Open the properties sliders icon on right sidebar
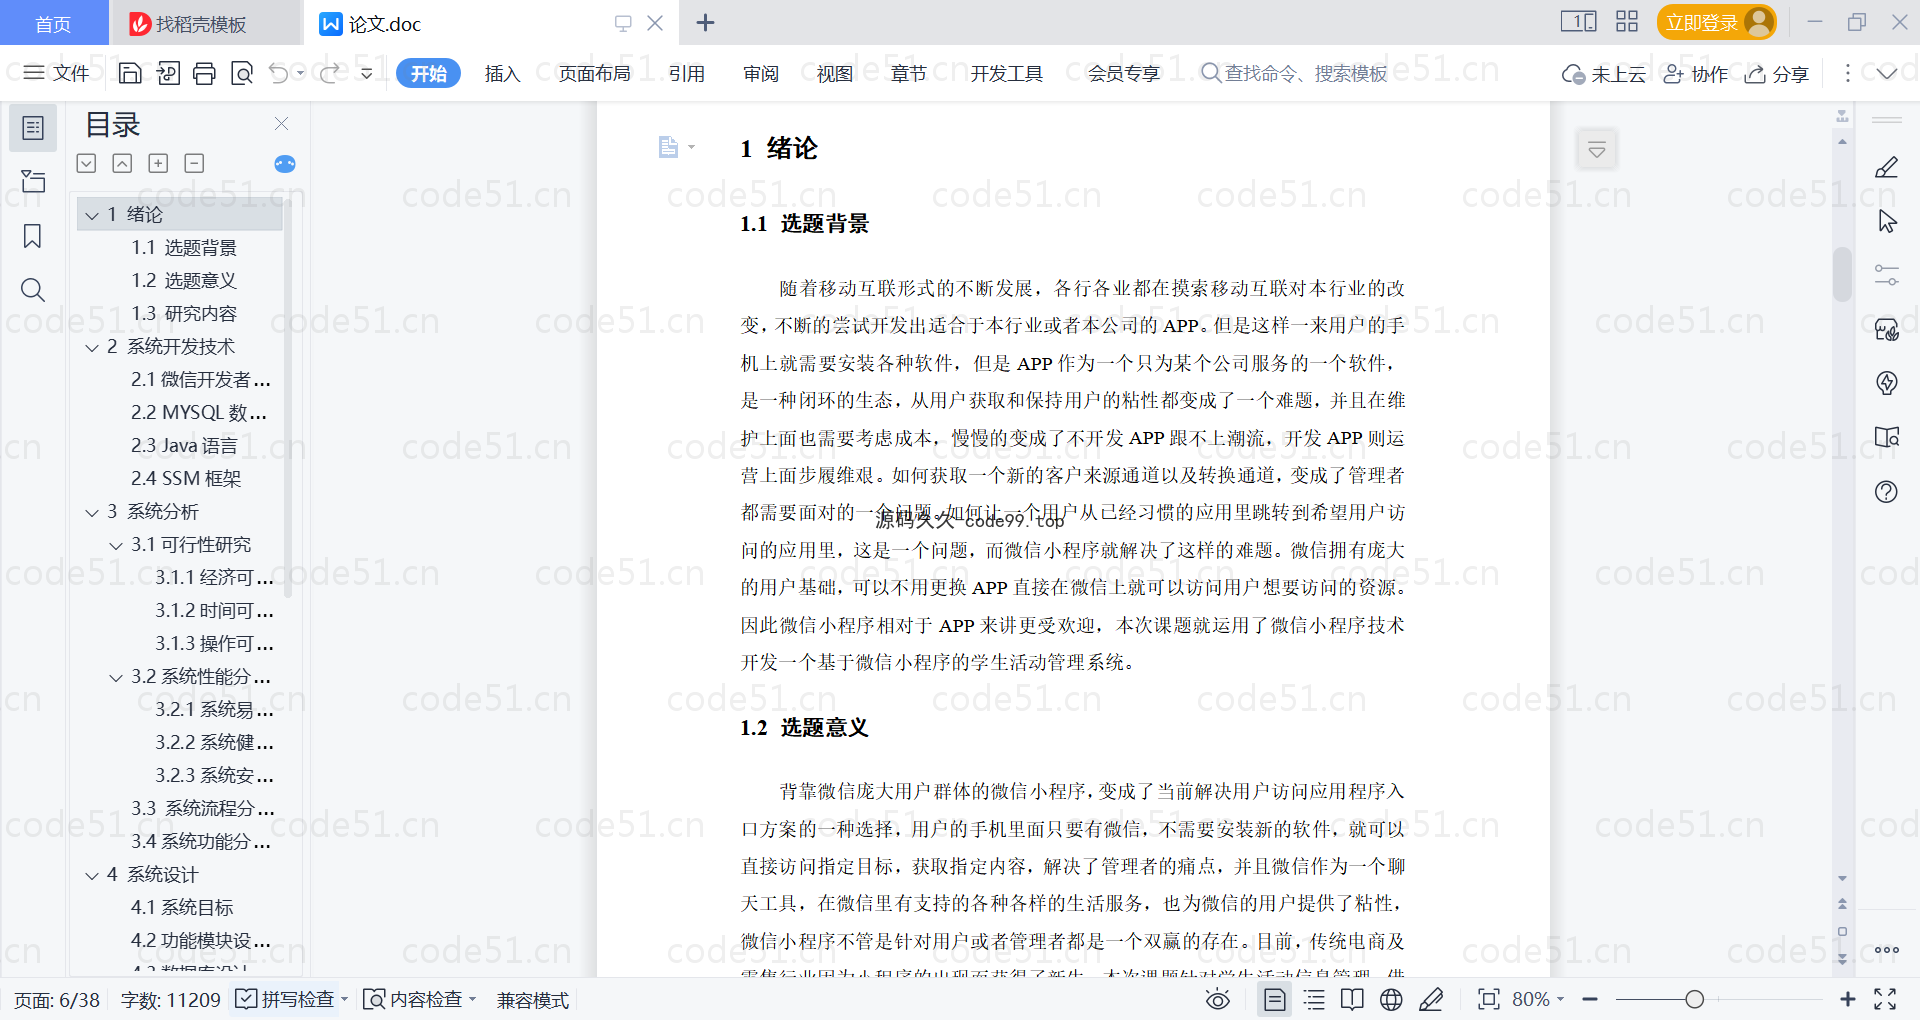This screenshot has height=1020, width=1920. (1887, 275)
